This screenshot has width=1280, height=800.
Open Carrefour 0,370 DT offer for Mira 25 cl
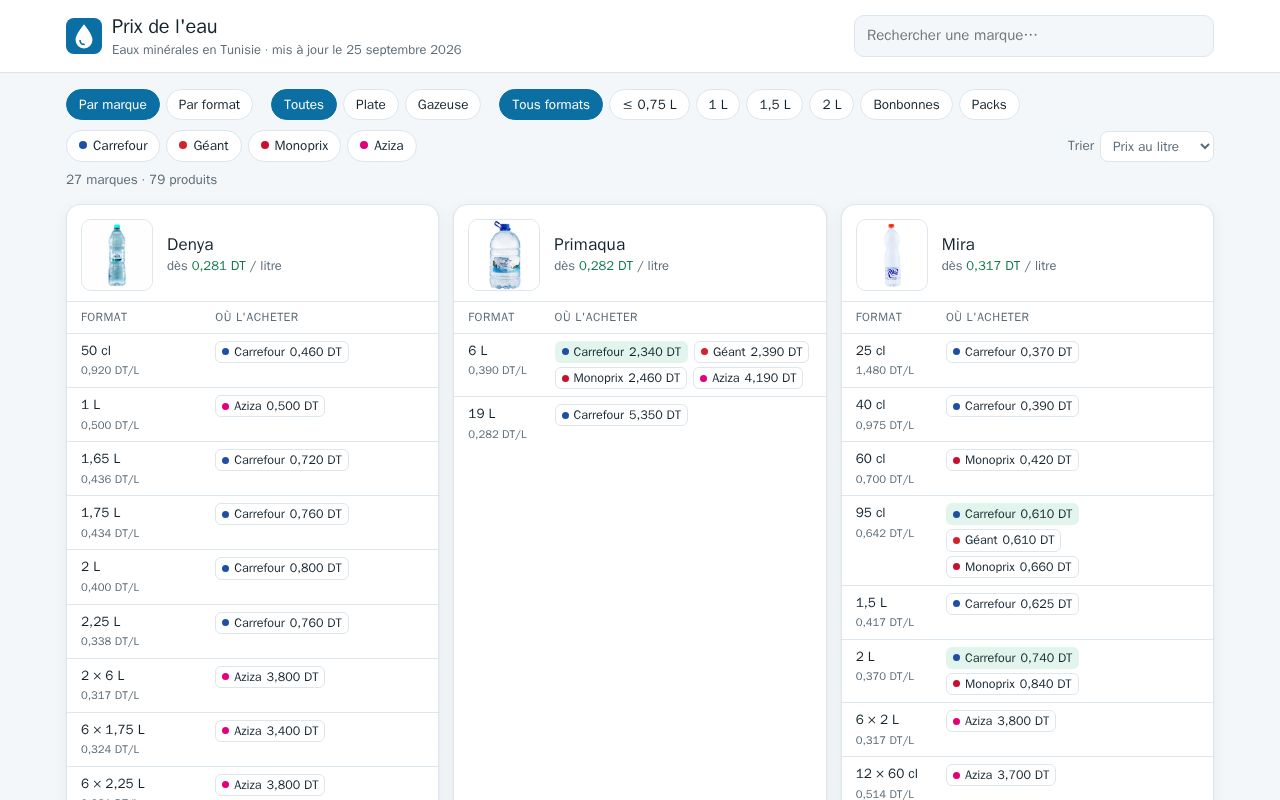(x=1012, y=352)
